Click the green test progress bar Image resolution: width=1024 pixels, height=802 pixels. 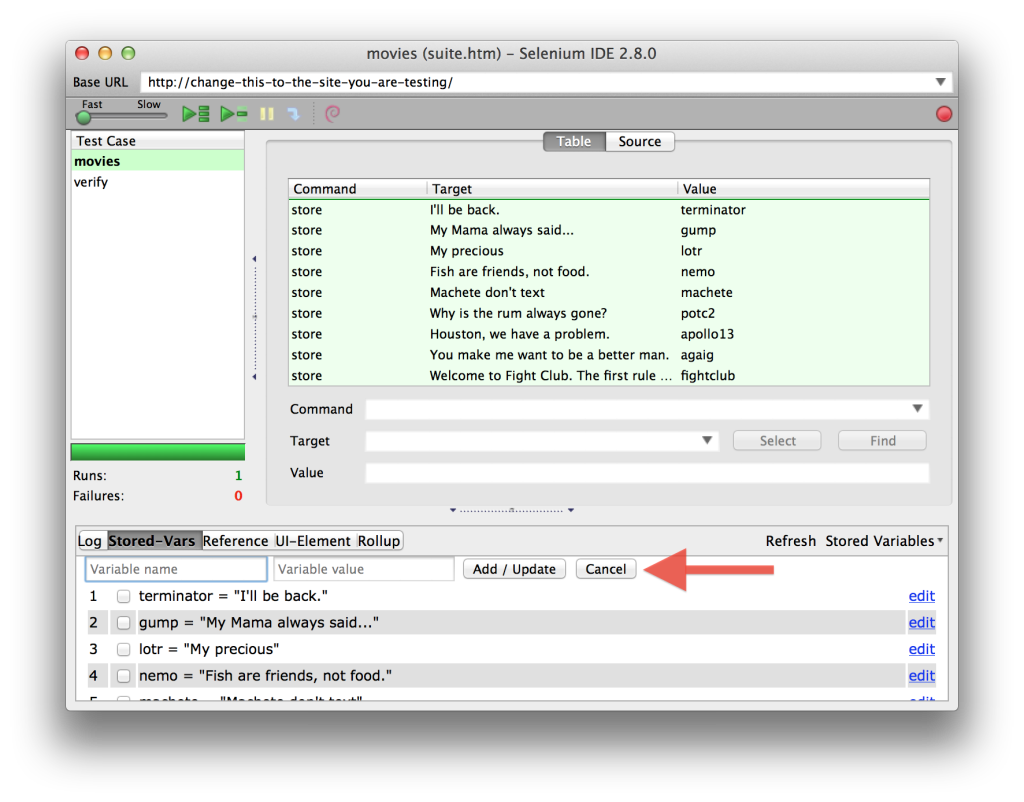[157, 452]
